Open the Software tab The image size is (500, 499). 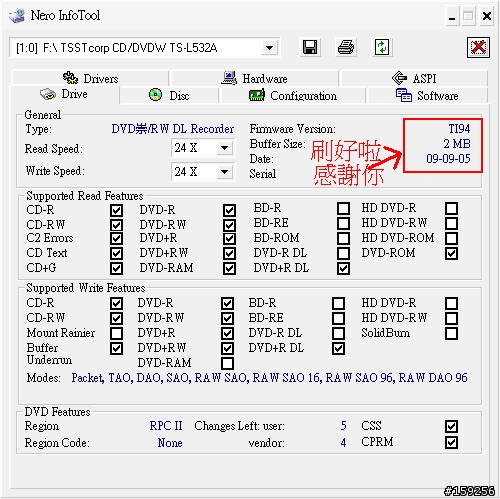pyautogui.click(x=427, y=96)
